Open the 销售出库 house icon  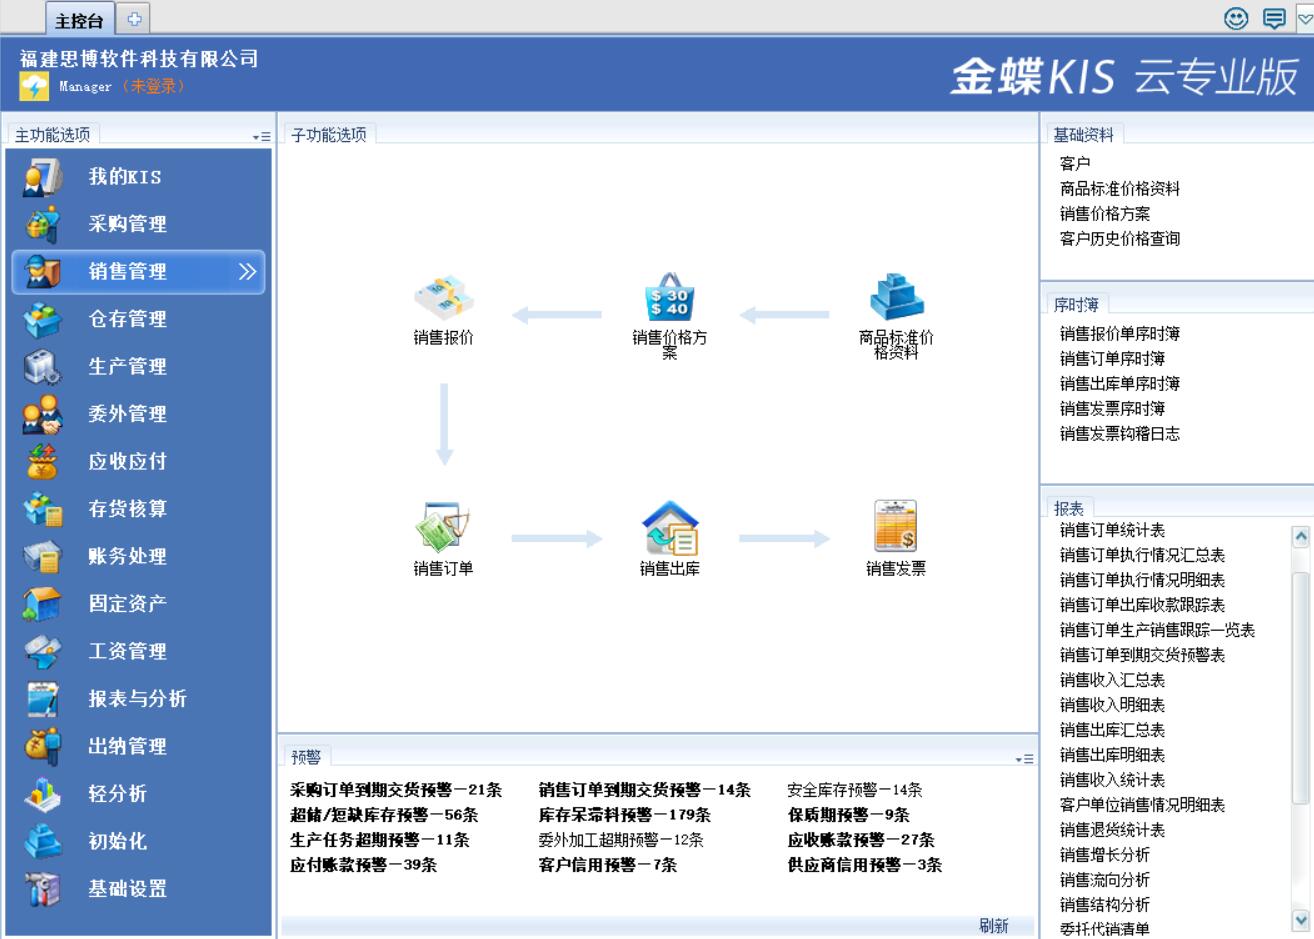669,527
